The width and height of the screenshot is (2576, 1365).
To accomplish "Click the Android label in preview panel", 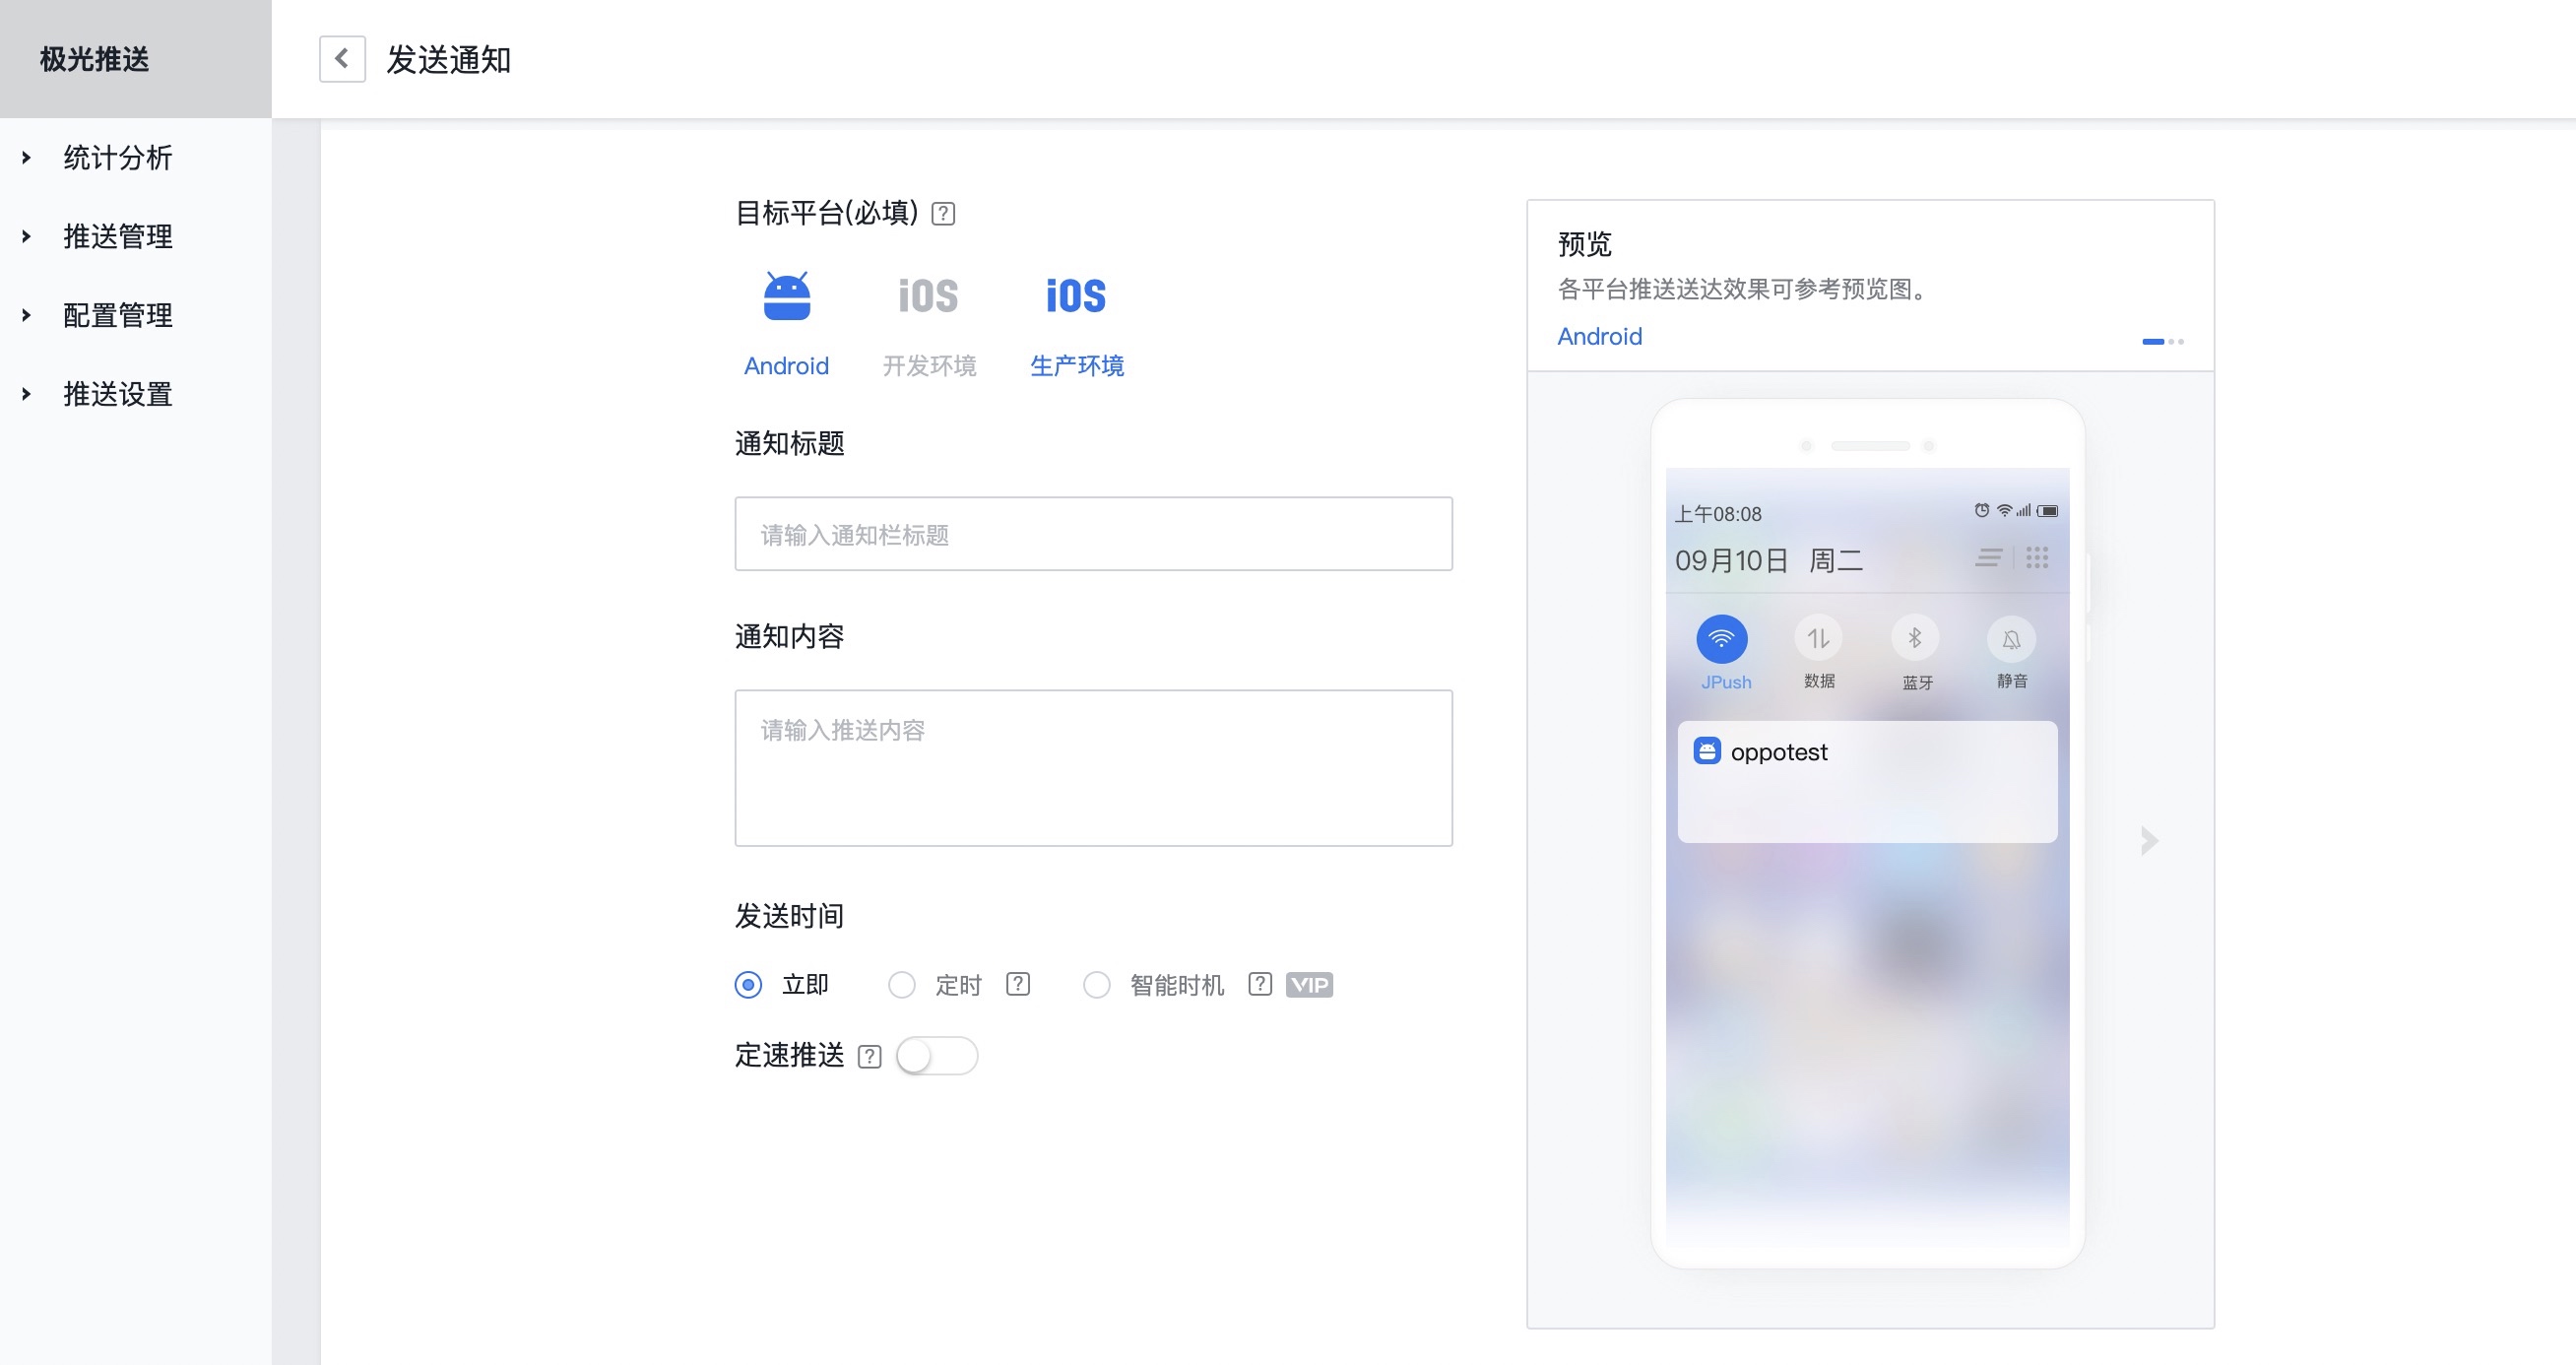I will pyautogui.click(x=1600, y=337).
